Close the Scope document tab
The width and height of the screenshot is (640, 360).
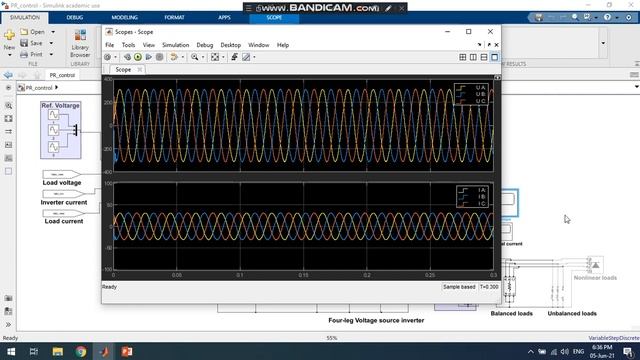pyautogui.click(x=140, y=70)
